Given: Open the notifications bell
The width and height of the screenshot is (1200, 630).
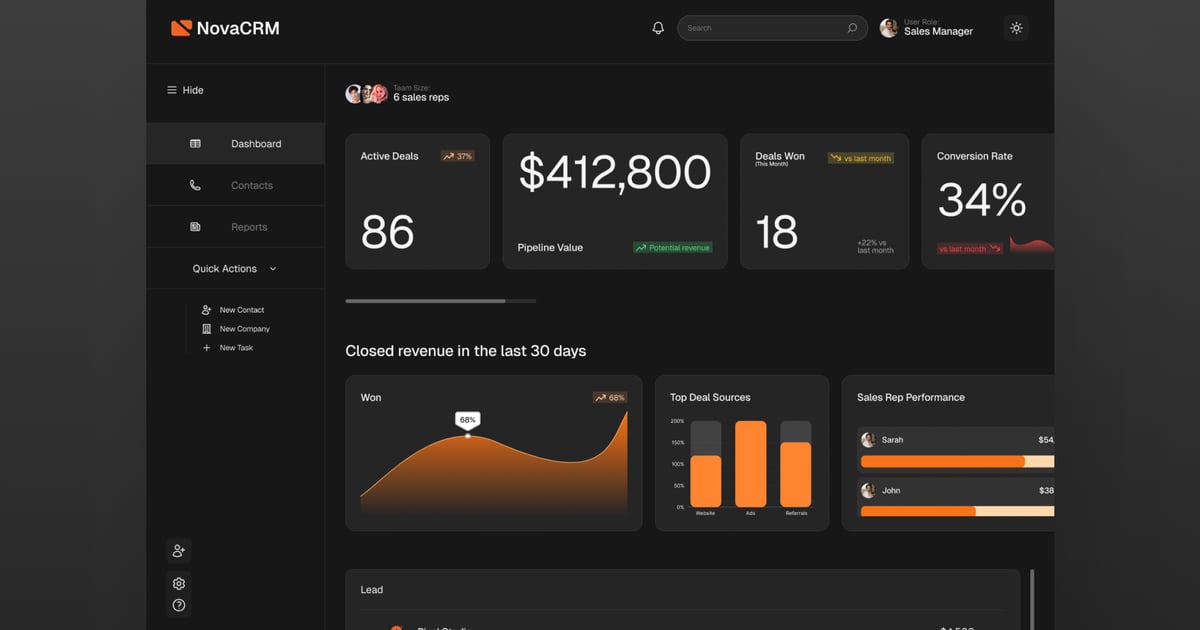Looking at the screenshot, I should (x=658, y=28).
